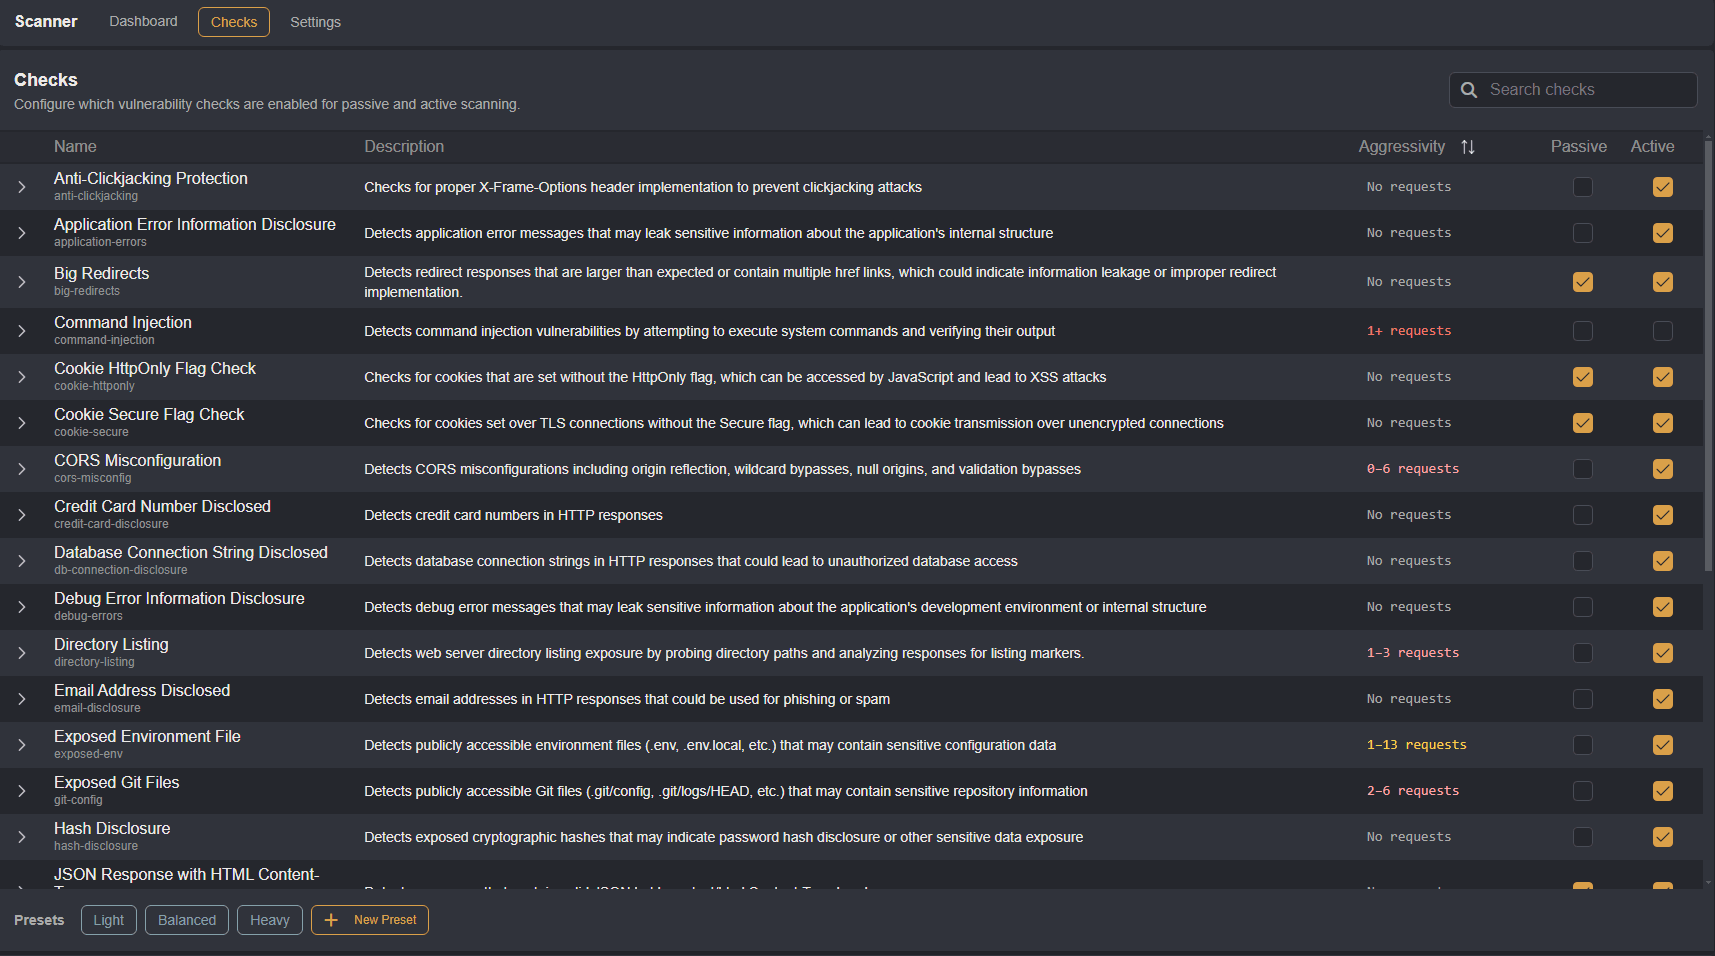Disable Active check for Cookie Secure Flag Check
Viewport: 1715px width, 956px height.
tap(1663, 423)
